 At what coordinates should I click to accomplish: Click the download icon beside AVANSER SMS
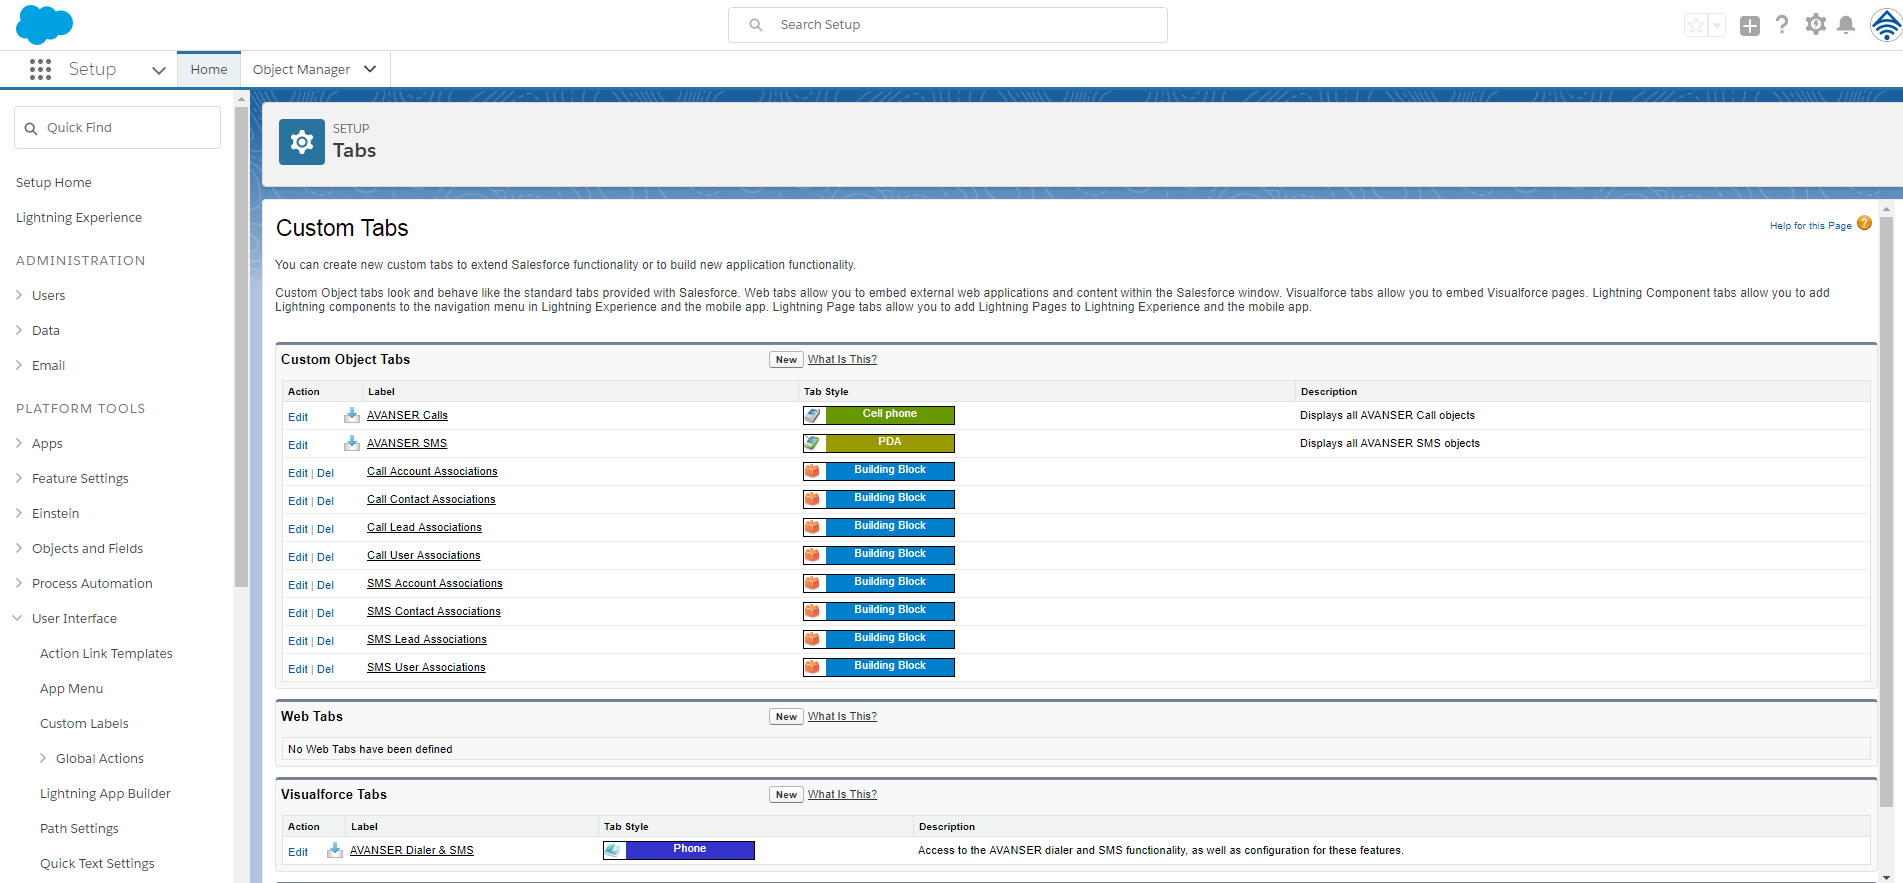[352, 443]
